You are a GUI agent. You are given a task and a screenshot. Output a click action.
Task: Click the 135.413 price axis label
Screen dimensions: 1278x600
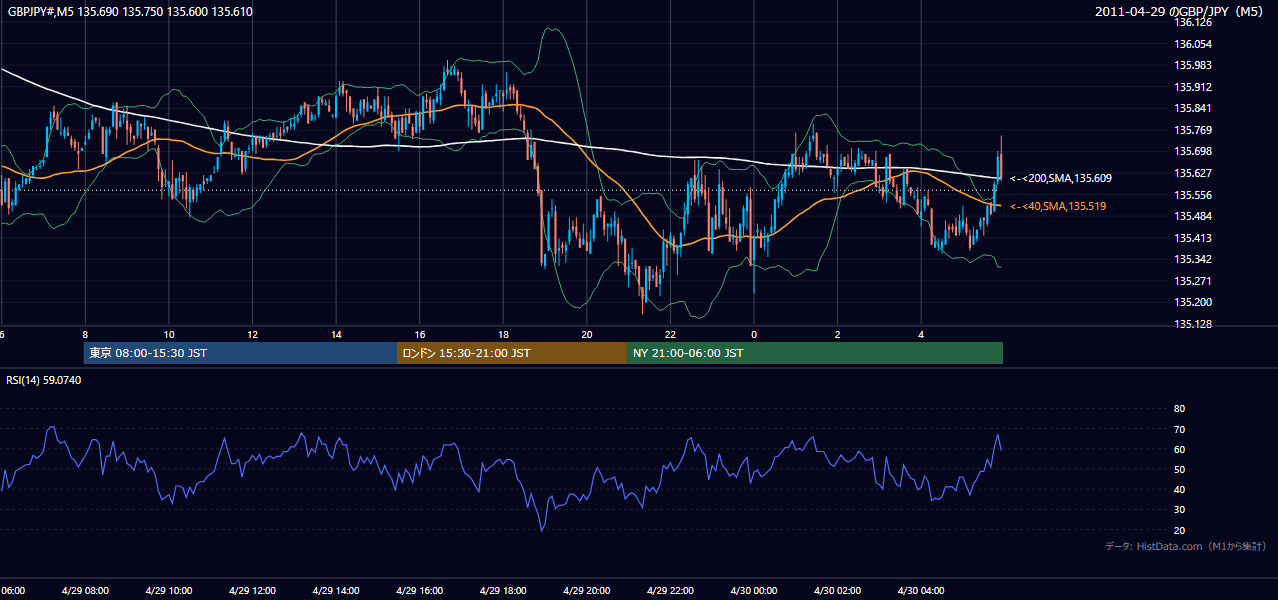point(1193,238)
